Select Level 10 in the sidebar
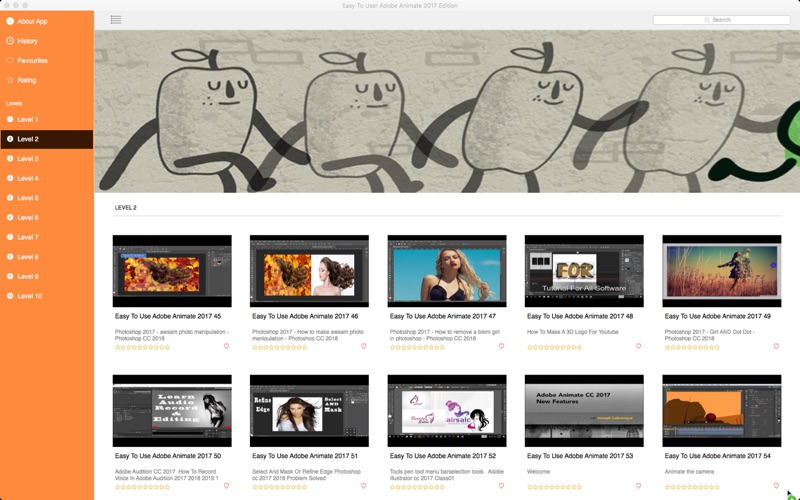Screen dimensions: 800x500 [x=46, y=296]
